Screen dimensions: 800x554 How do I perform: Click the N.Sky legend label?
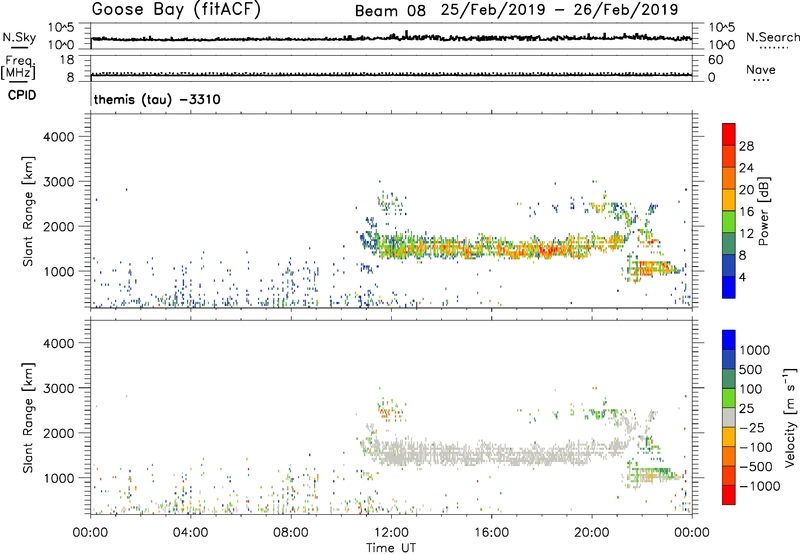point(19,37)
